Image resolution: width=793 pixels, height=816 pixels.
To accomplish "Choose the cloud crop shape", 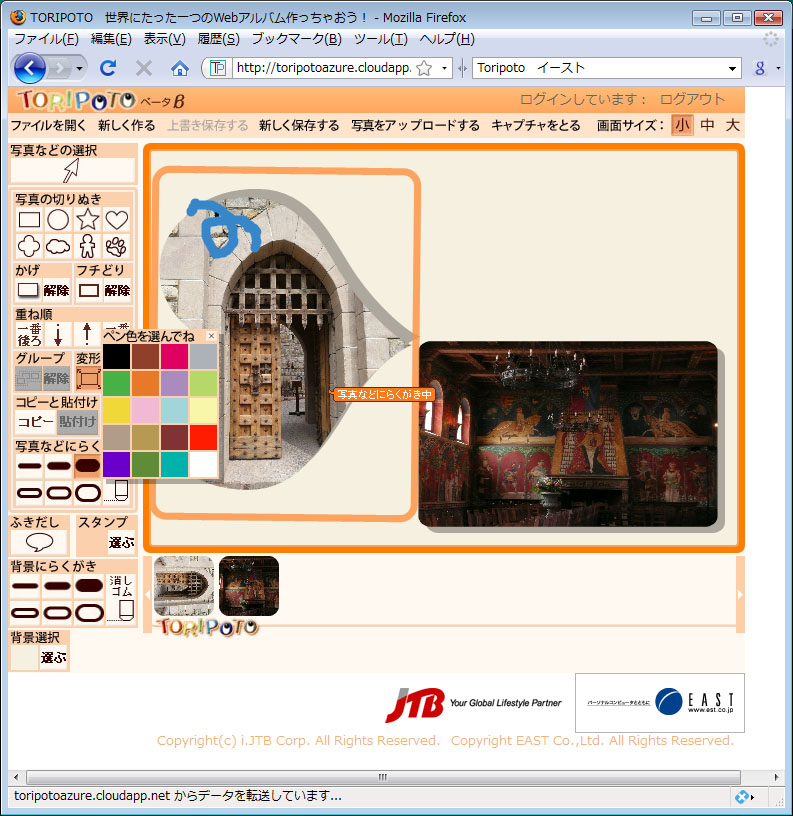I will tap(58, 246).
